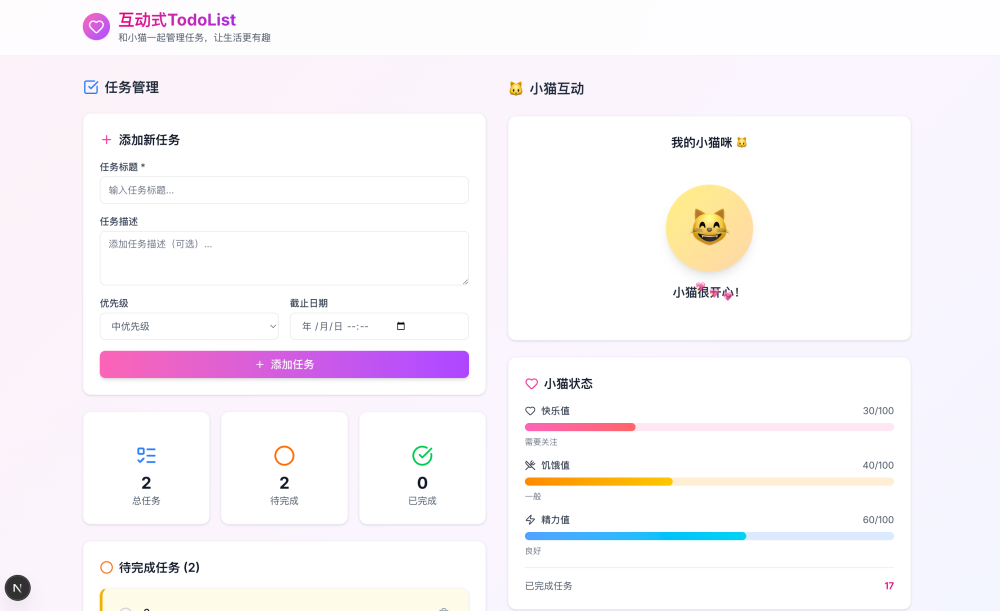The image size is (1000, 611).
Task: Click the pink plus icon beside 添加新任务
Action: click(109, 139)
